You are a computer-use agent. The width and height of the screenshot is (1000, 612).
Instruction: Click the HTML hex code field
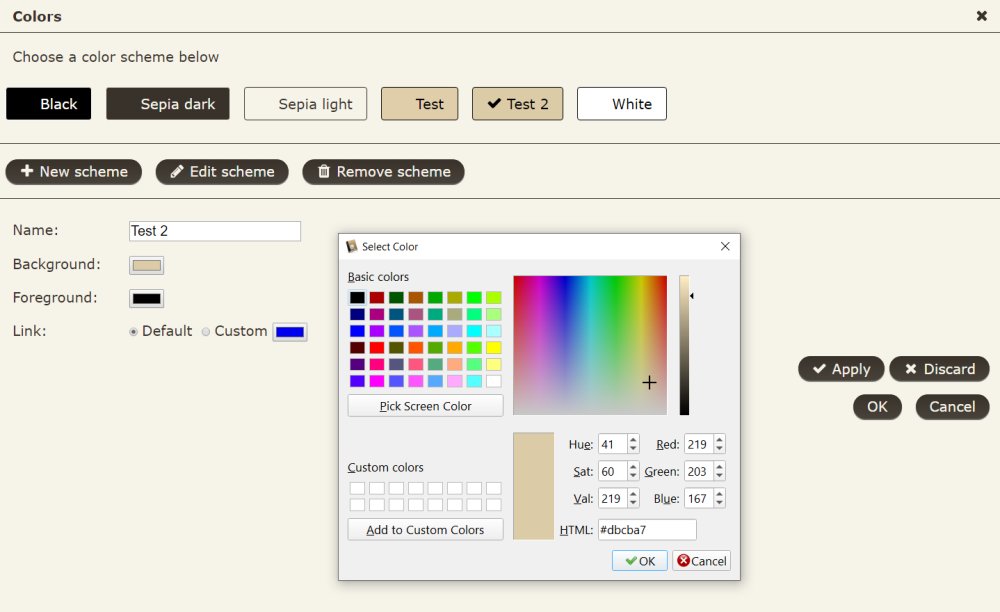[x=647, y=530]
